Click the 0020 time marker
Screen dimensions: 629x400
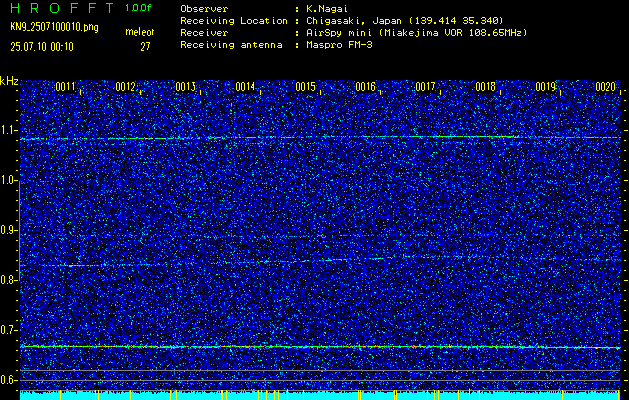coord(606,87)
